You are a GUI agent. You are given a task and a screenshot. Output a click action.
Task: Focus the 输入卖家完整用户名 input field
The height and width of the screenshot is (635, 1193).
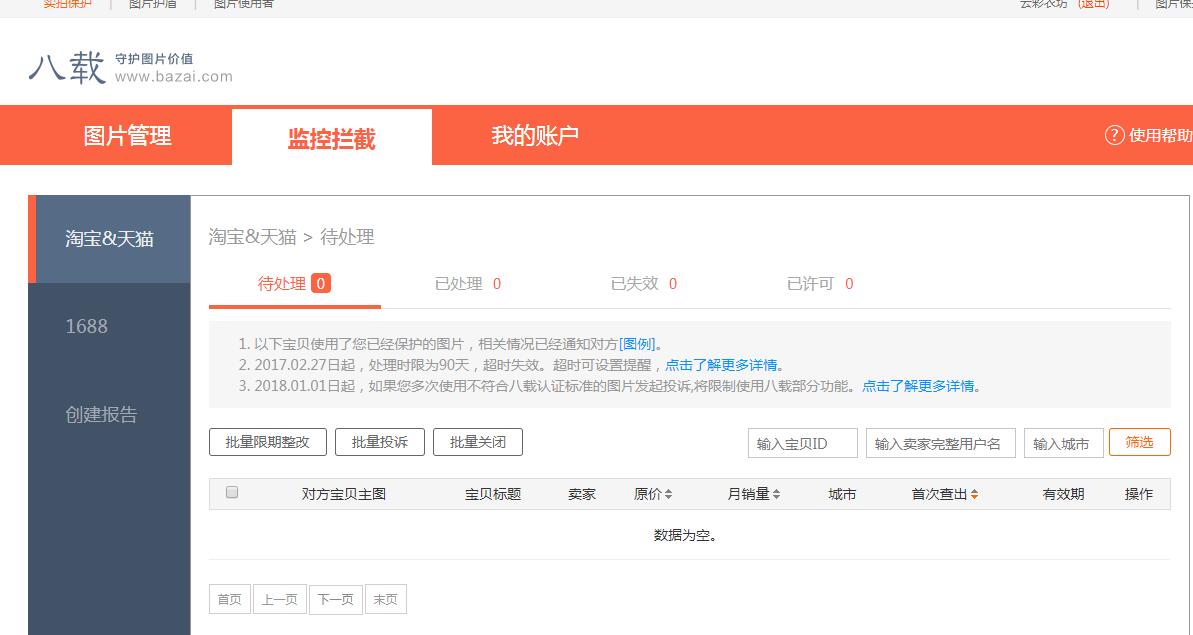[x=940, y=443]
